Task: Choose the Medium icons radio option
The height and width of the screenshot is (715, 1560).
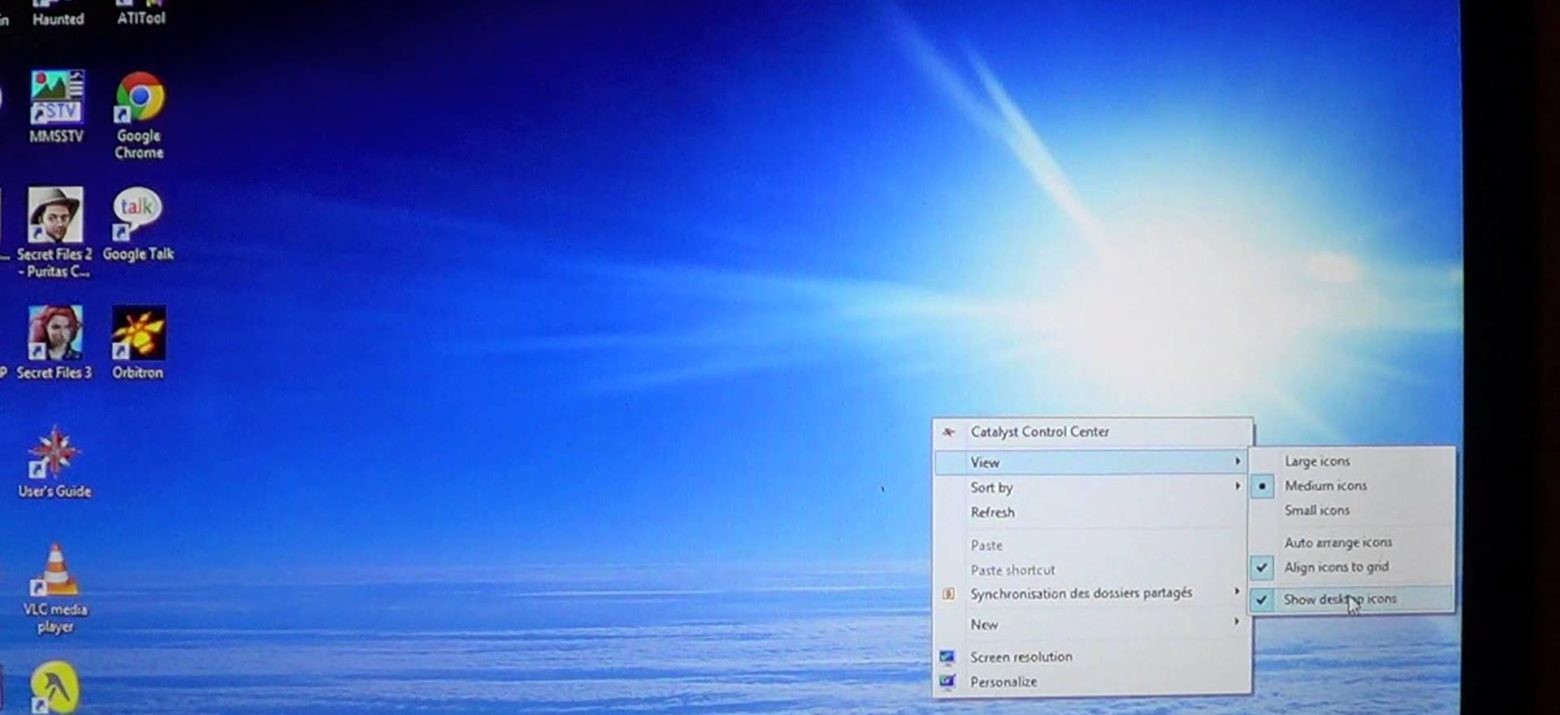Action: 1325,486
